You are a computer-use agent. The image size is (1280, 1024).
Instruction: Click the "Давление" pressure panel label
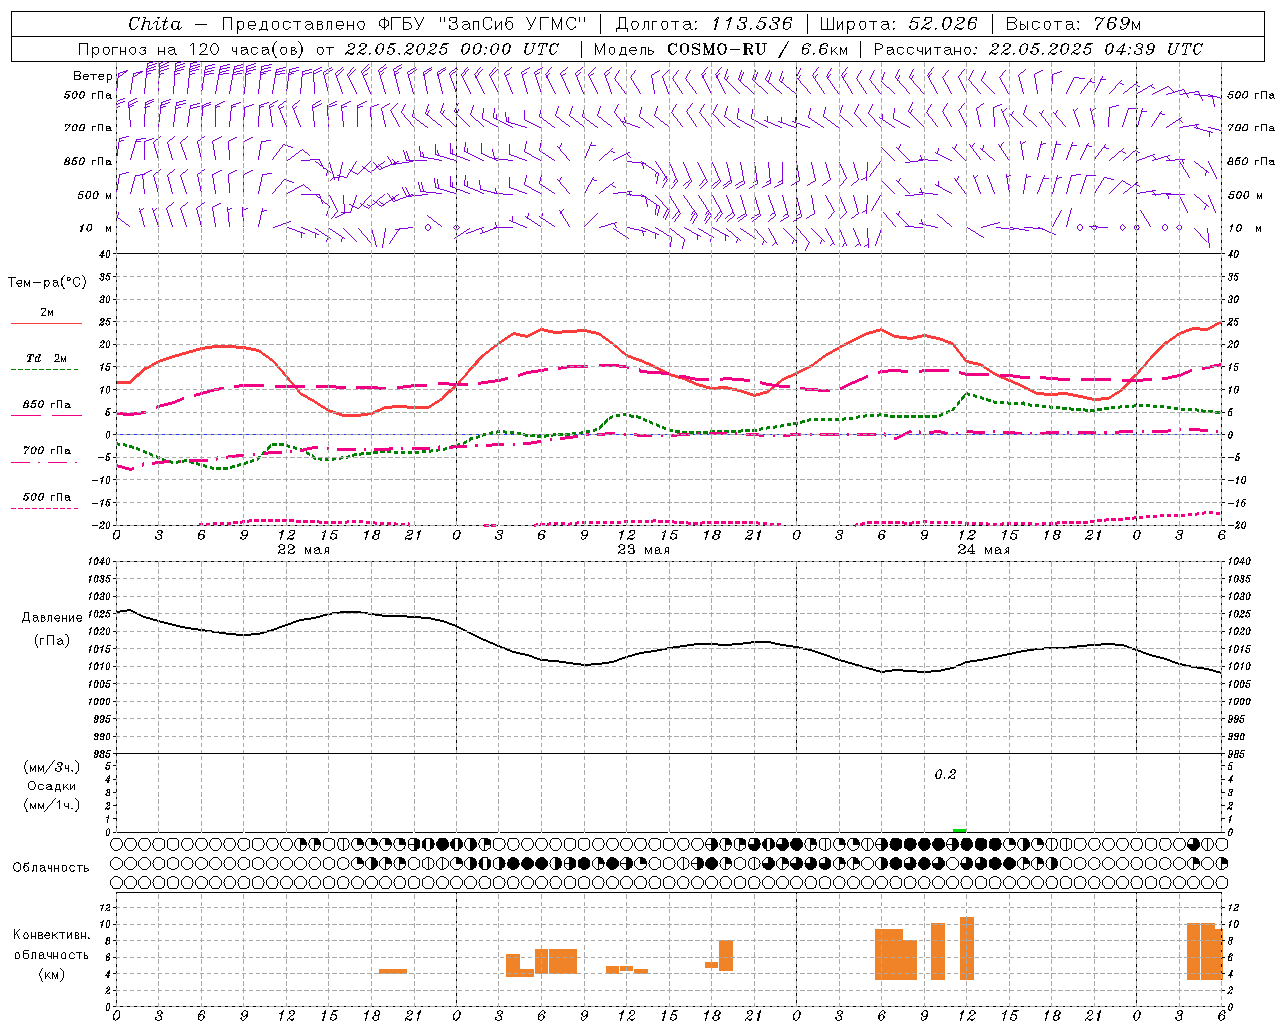coord(52,618)
